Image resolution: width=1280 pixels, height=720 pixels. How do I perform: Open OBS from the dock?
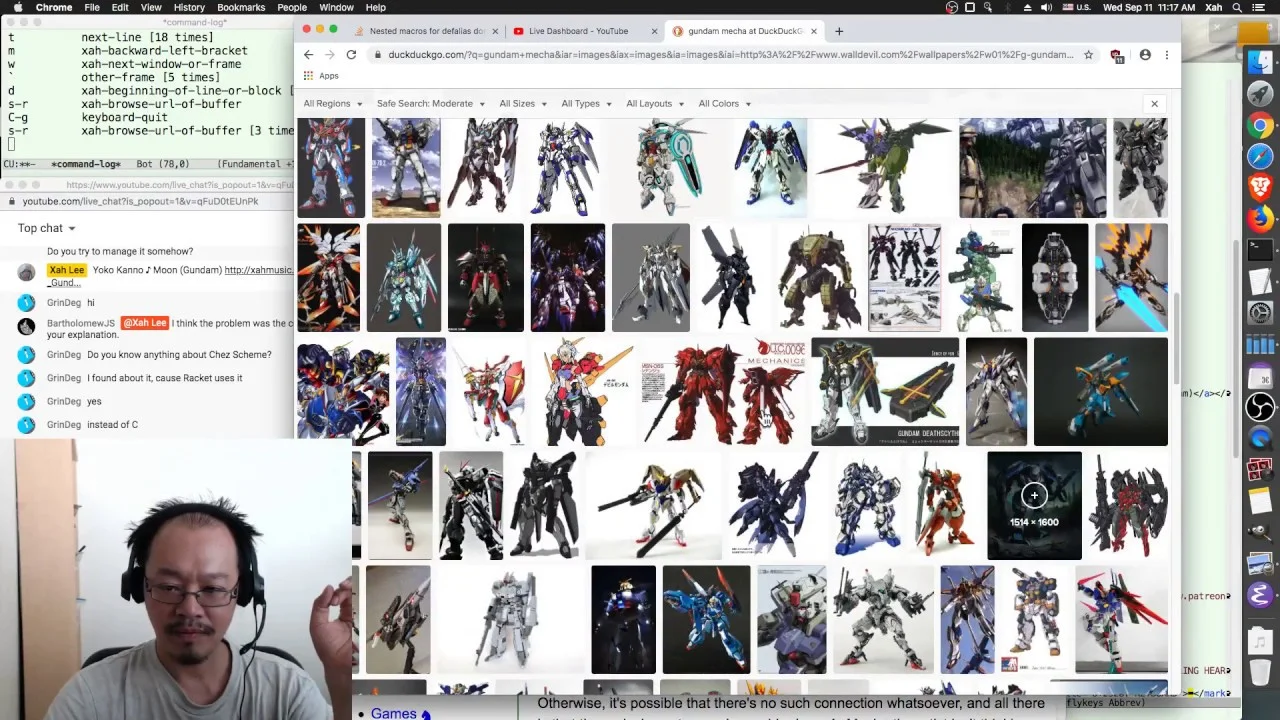pos(1260,407)
